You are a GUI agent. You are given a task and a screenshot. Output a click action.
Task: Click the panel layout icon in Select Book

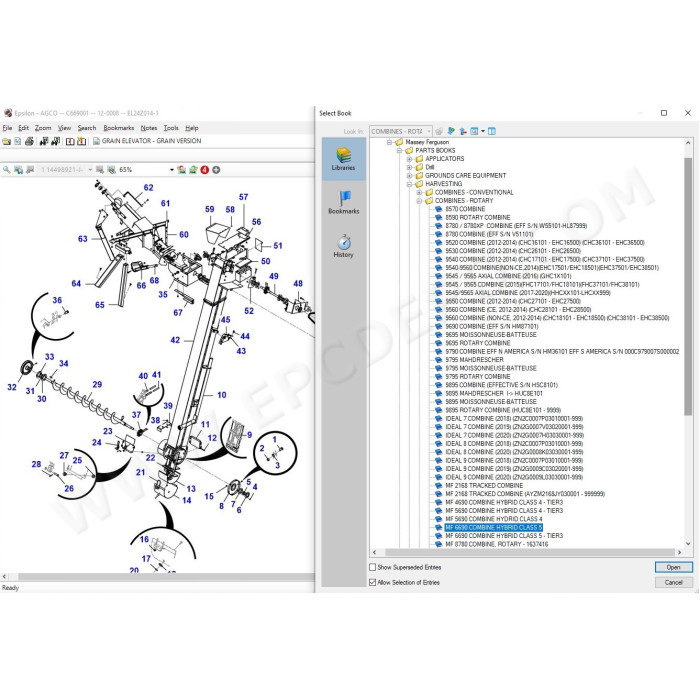click(492, 131)
